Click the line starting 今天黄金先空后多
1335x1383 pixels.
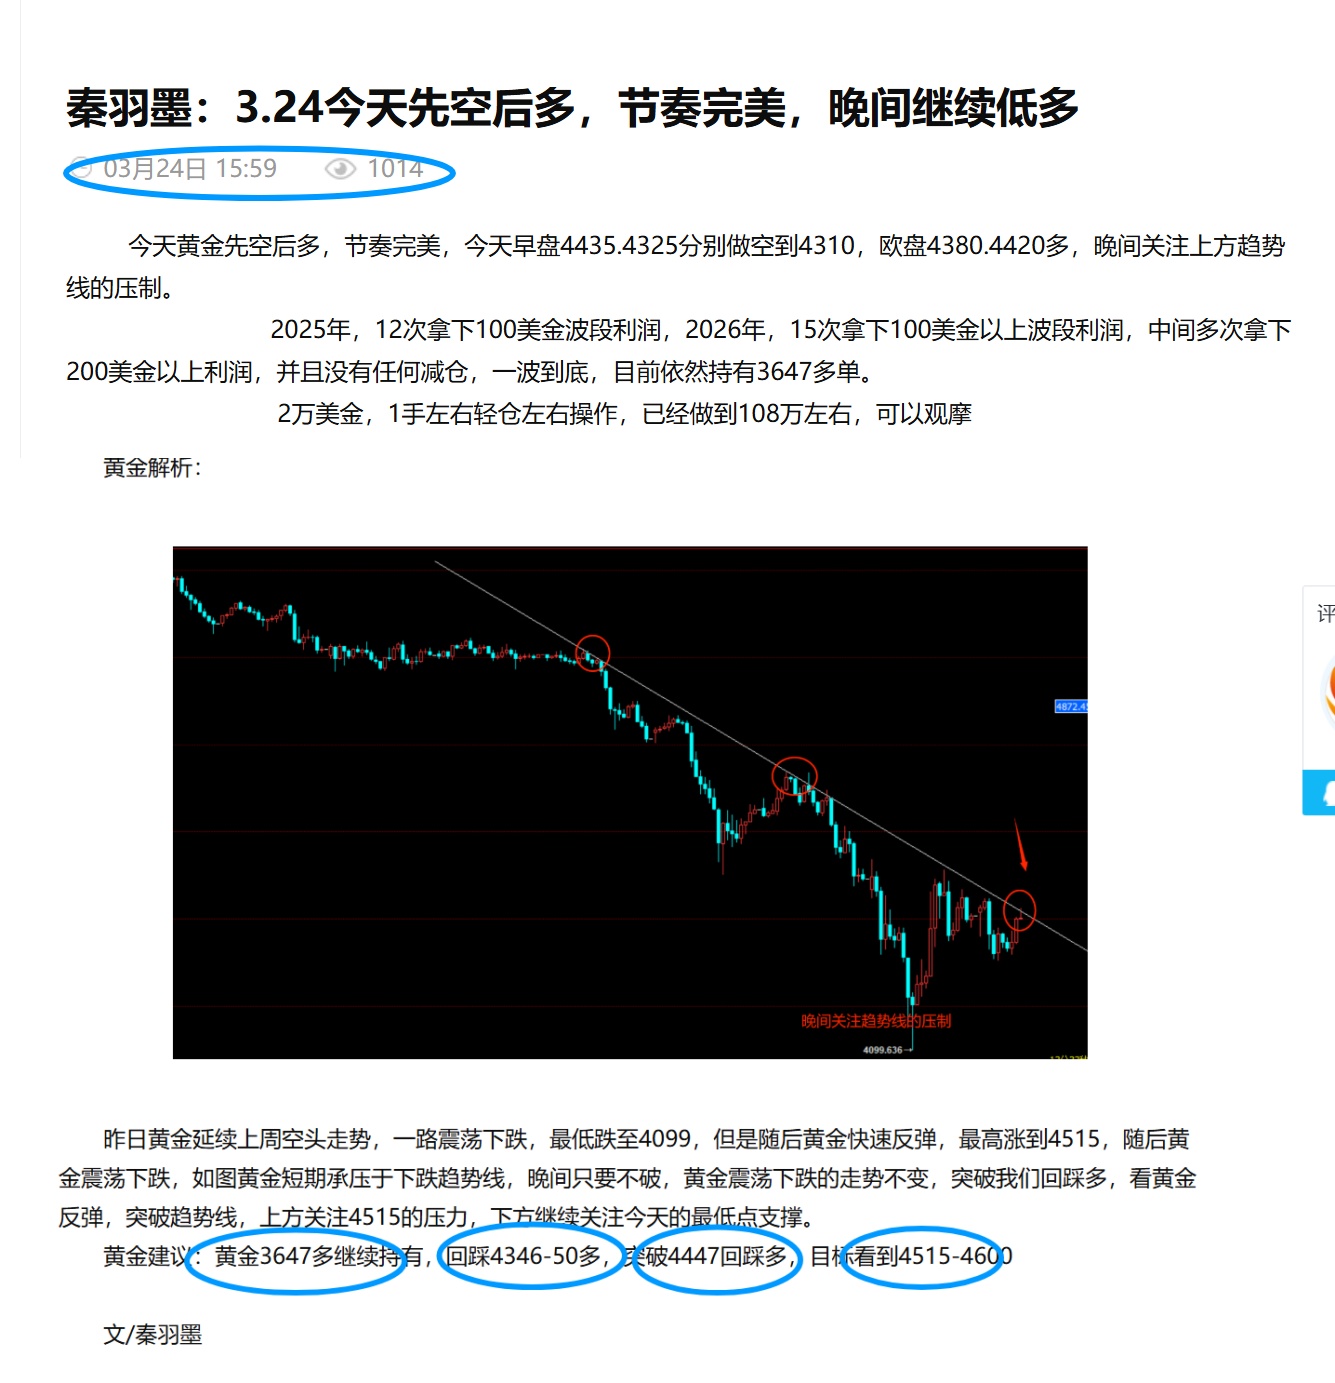706,246
